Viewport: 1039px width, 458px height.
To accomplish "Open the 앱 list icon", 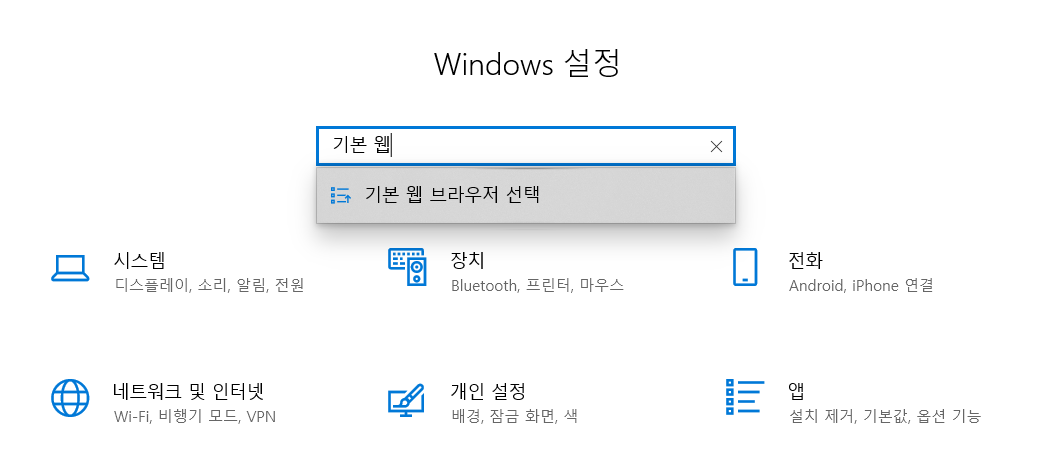I will tap(745, 397).
